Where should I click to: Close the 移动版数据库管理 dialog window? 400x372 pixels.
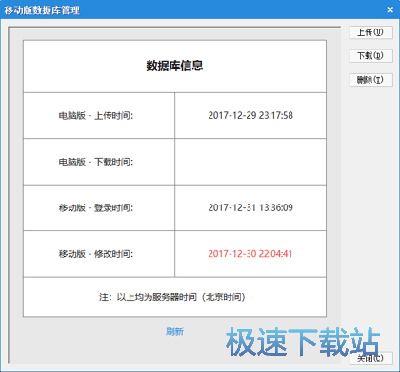[390, 10]
